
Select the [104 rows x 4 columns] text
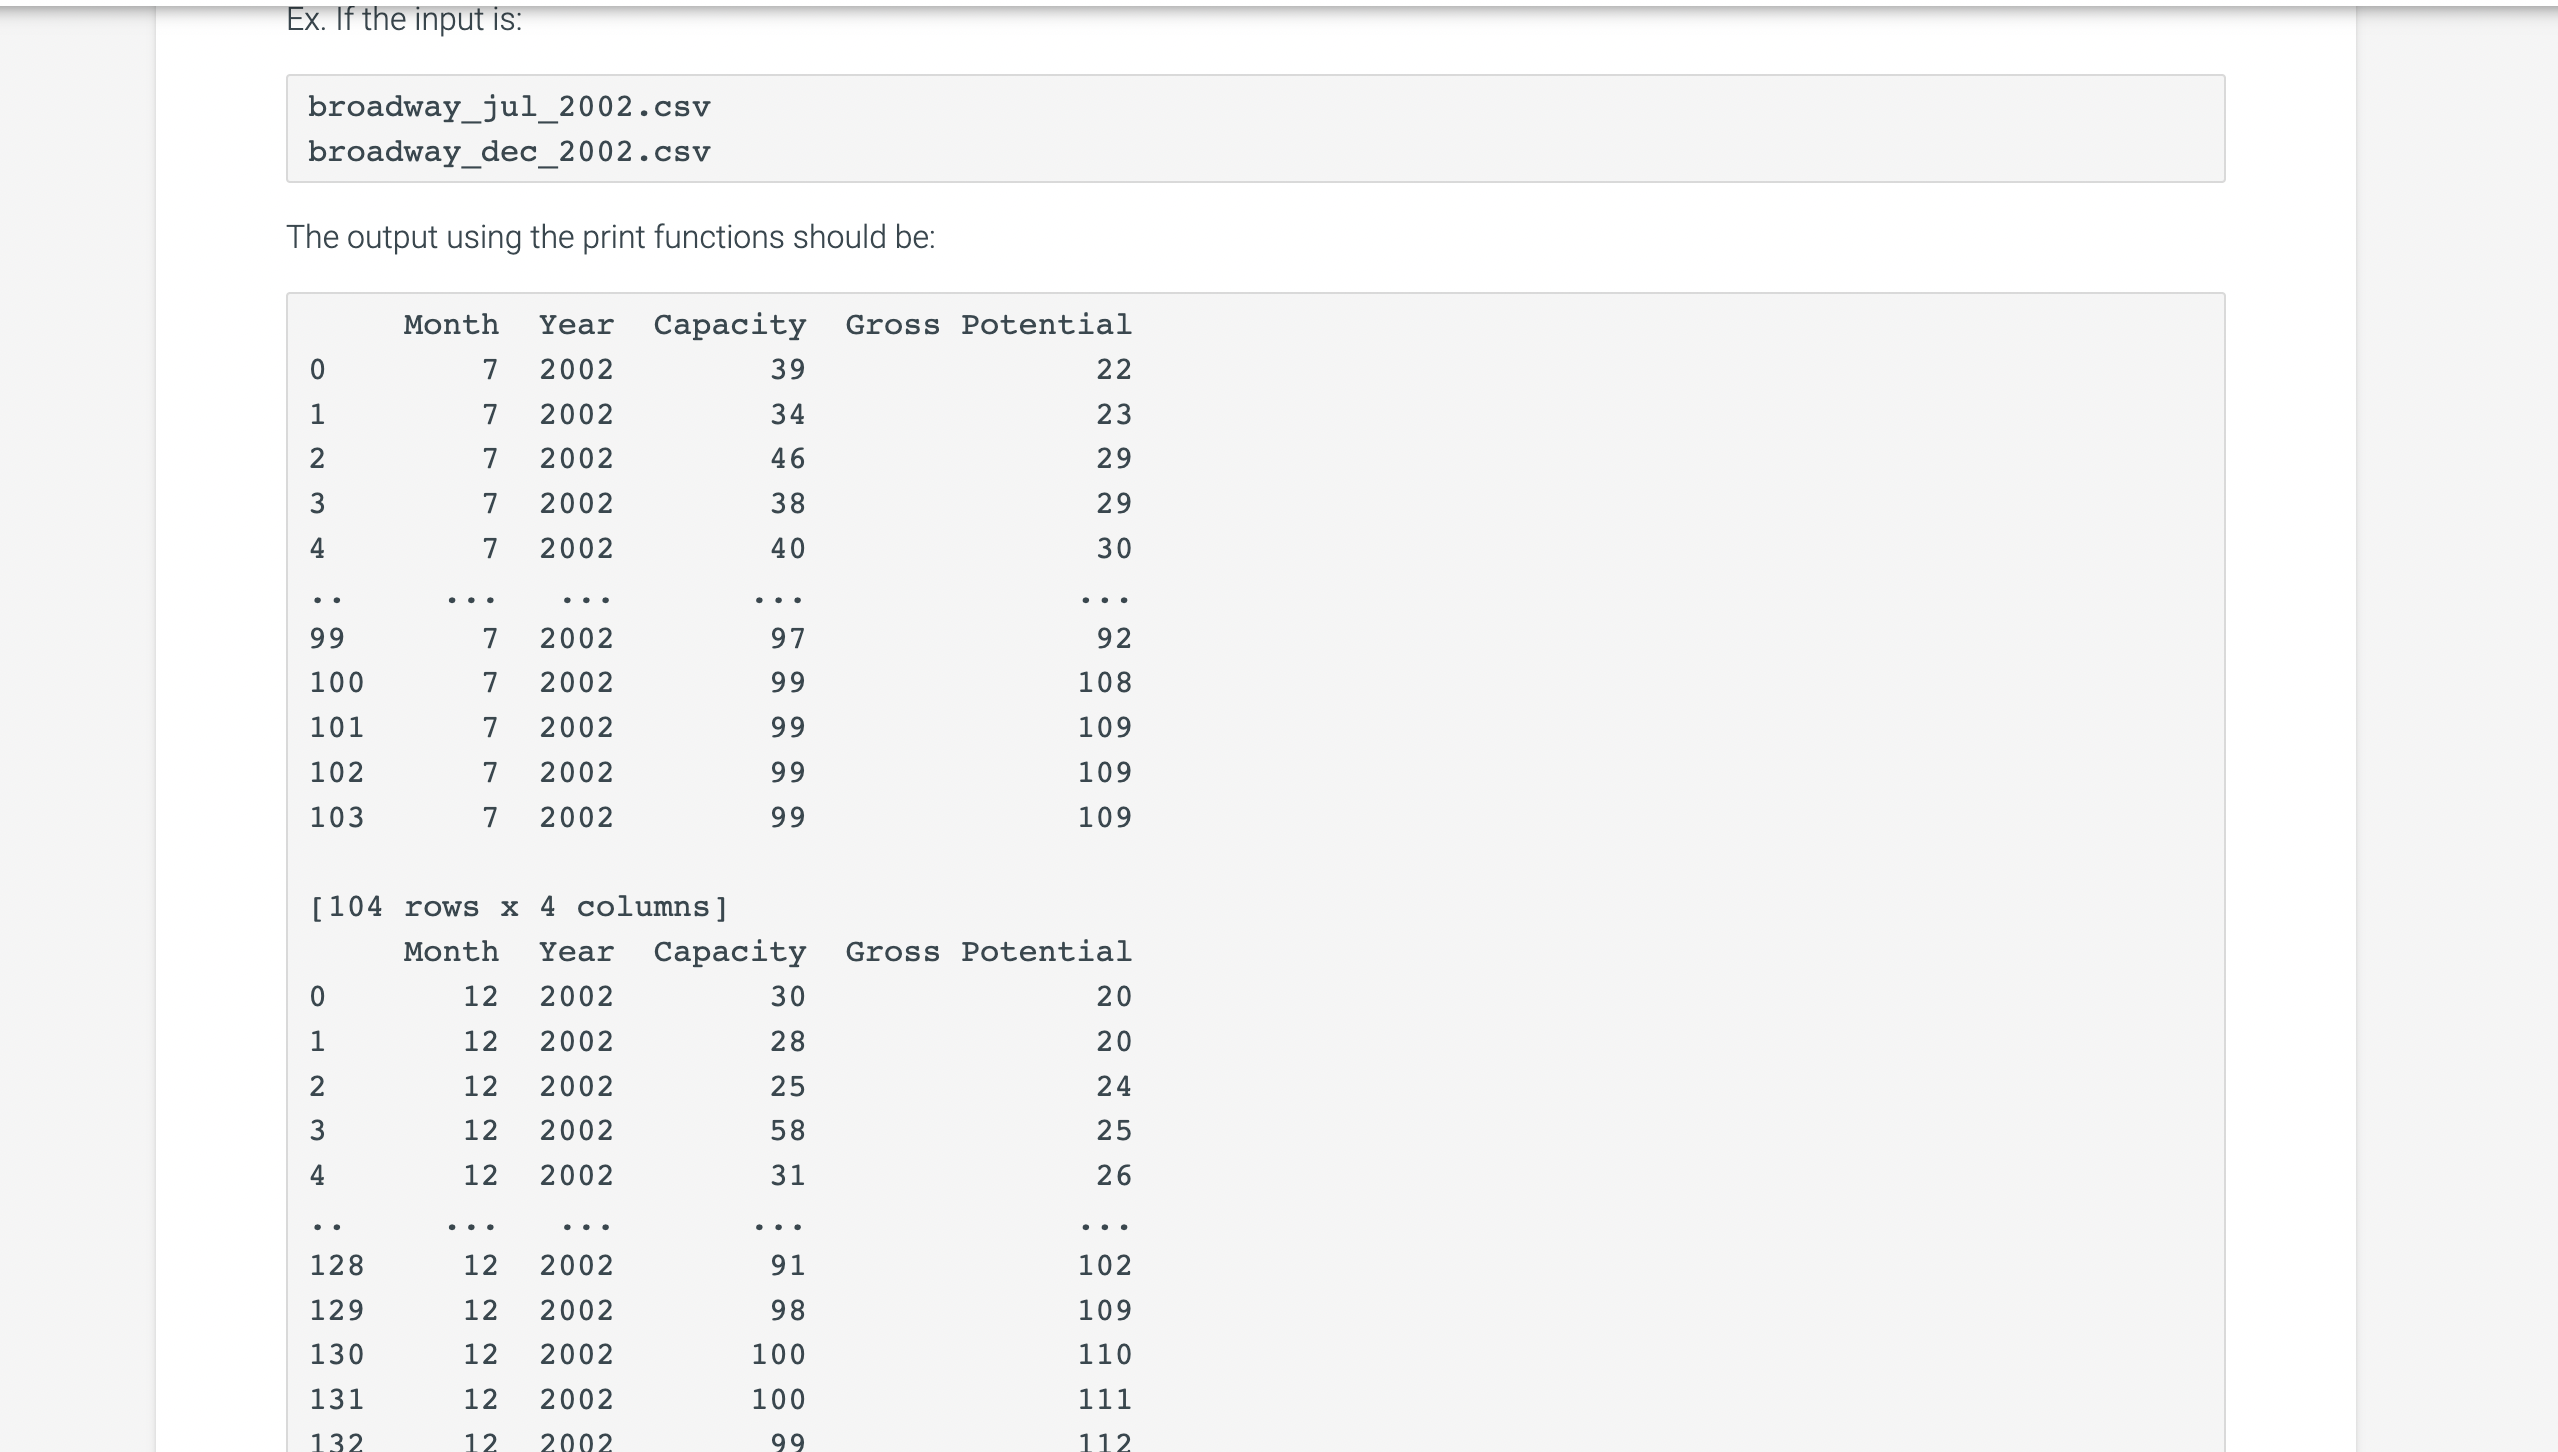[x=516, y=906]
